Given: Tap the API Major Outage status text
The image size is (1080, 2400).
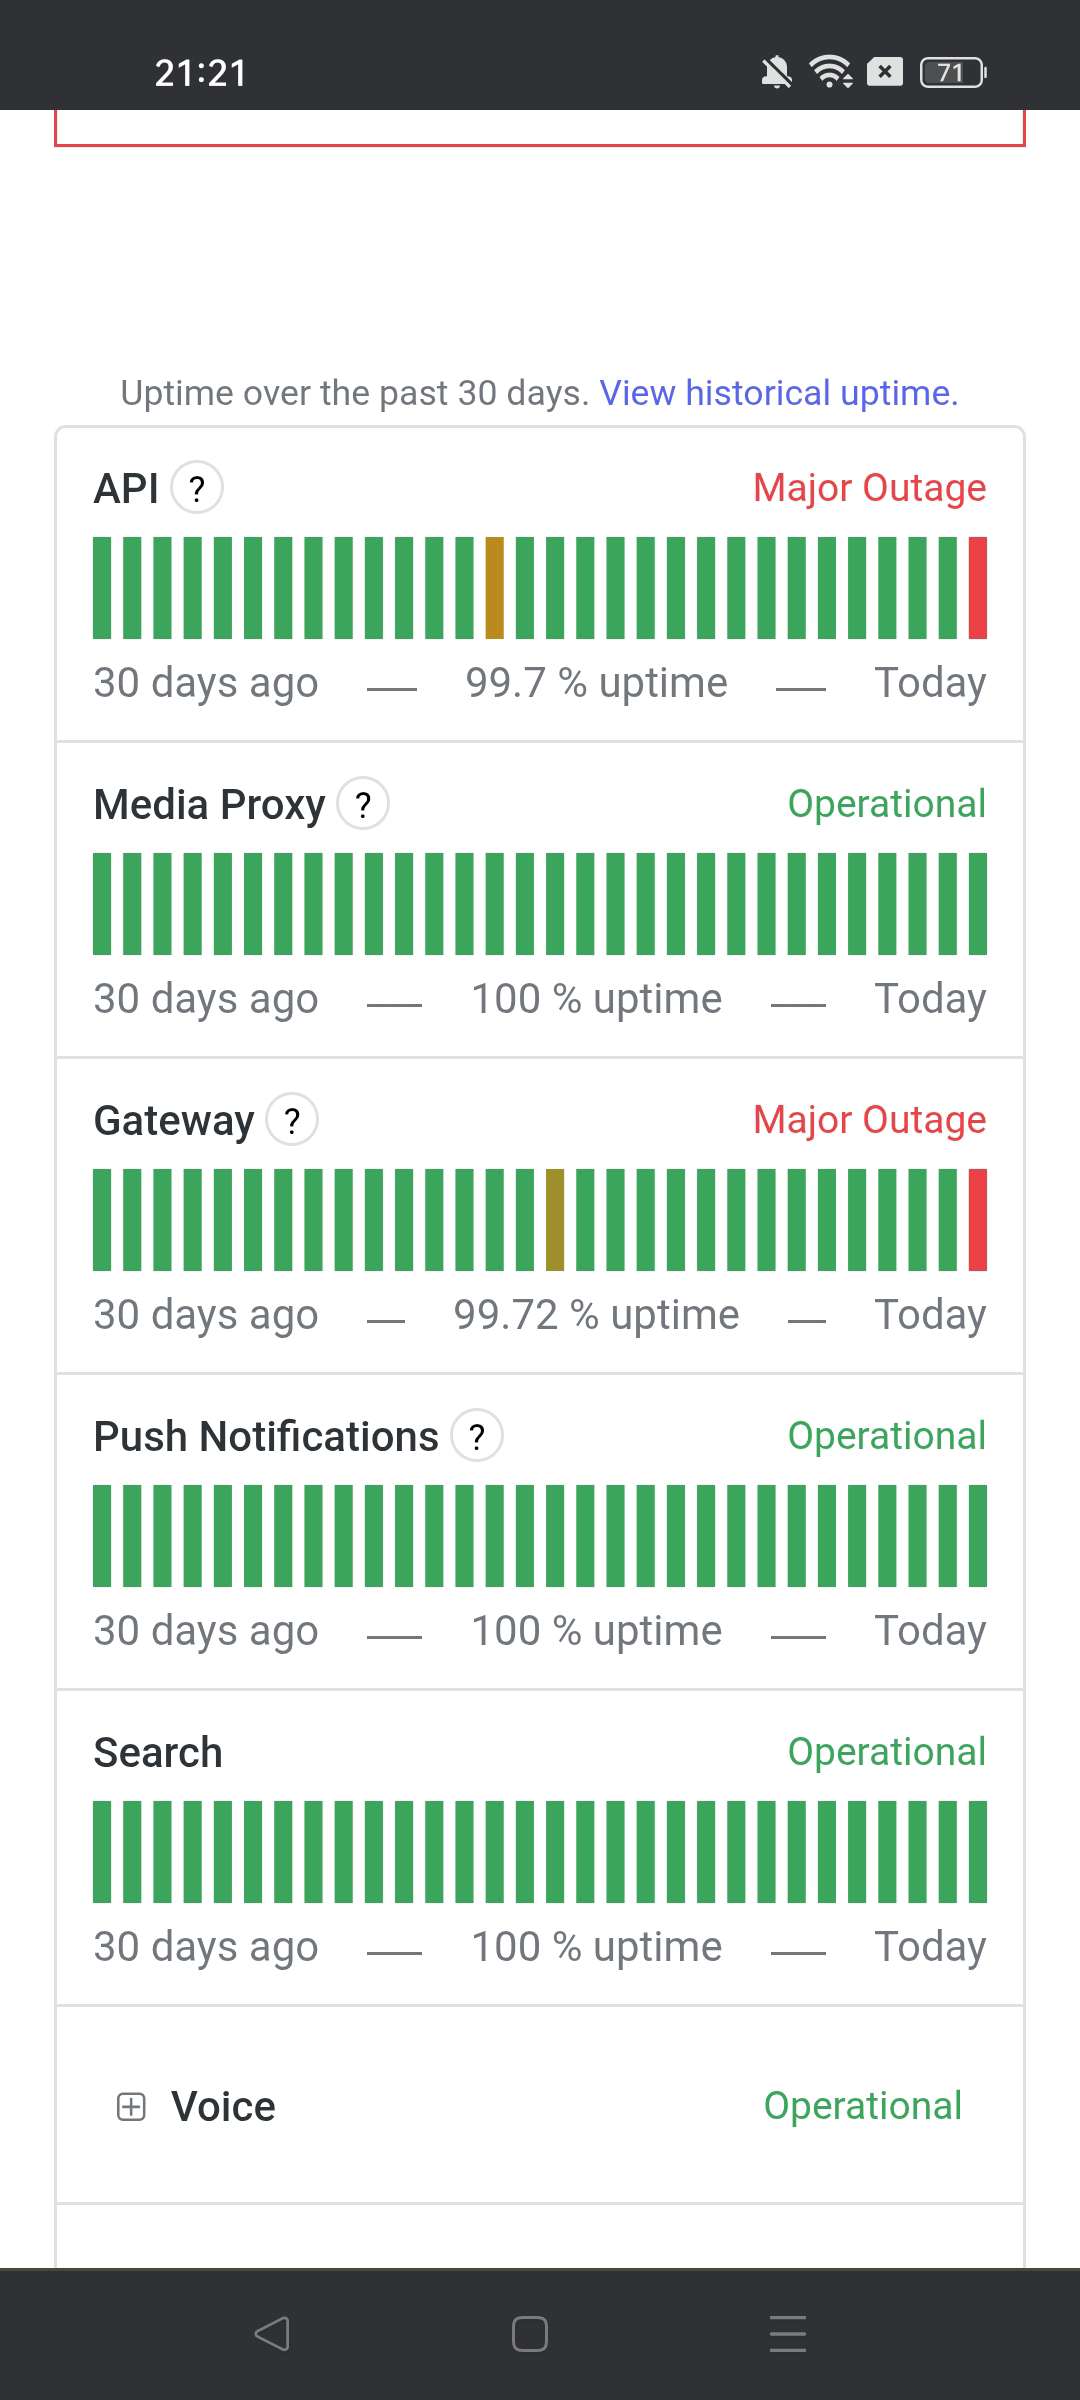Looking at the screenshot, I should tap(869, 488).
